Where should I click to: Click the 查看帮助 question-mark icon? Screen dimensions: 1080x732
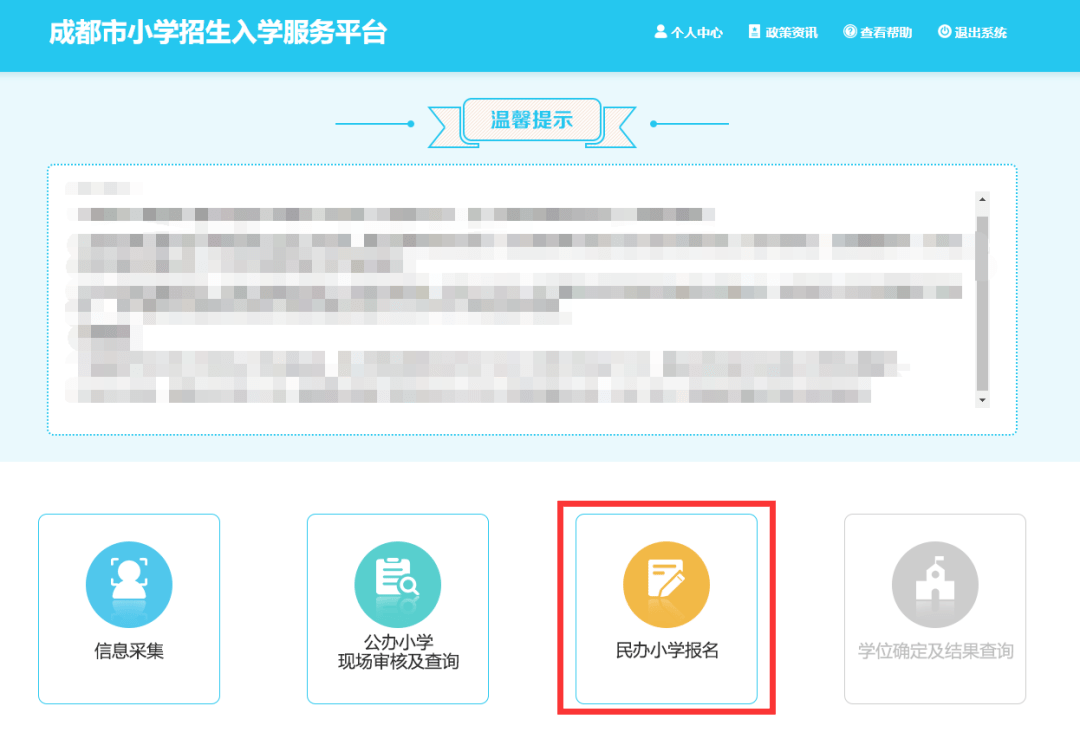pyautogui.click(x=850, y=31)
